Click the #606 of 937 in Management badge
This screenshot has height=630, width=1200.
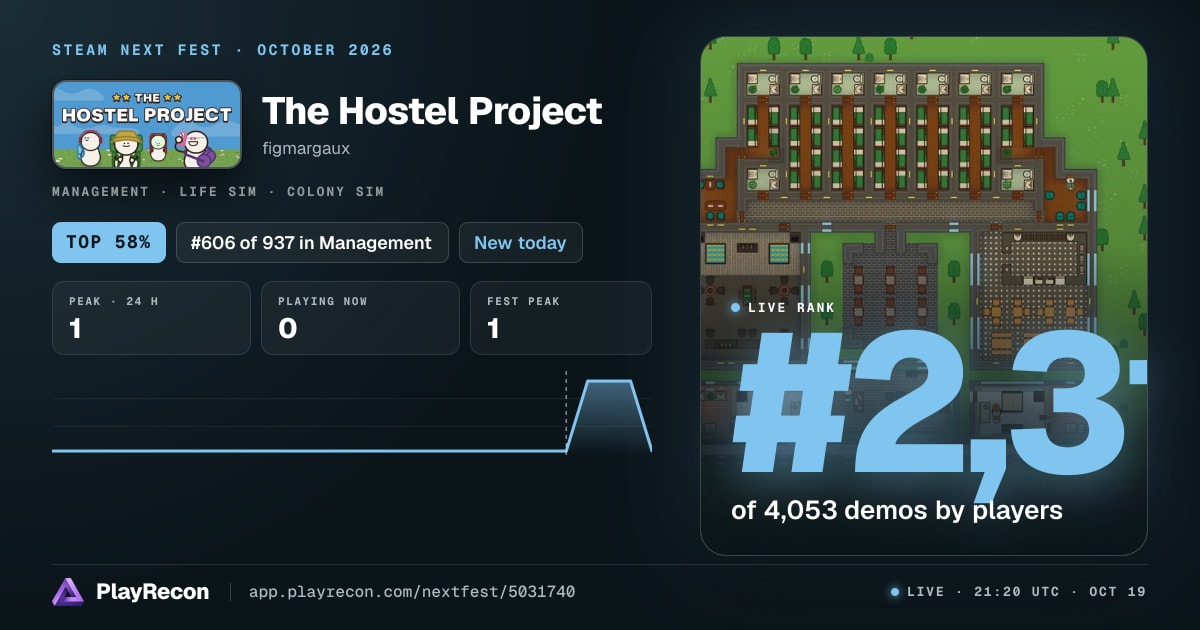pyautogui.click(x=312, y=242)
